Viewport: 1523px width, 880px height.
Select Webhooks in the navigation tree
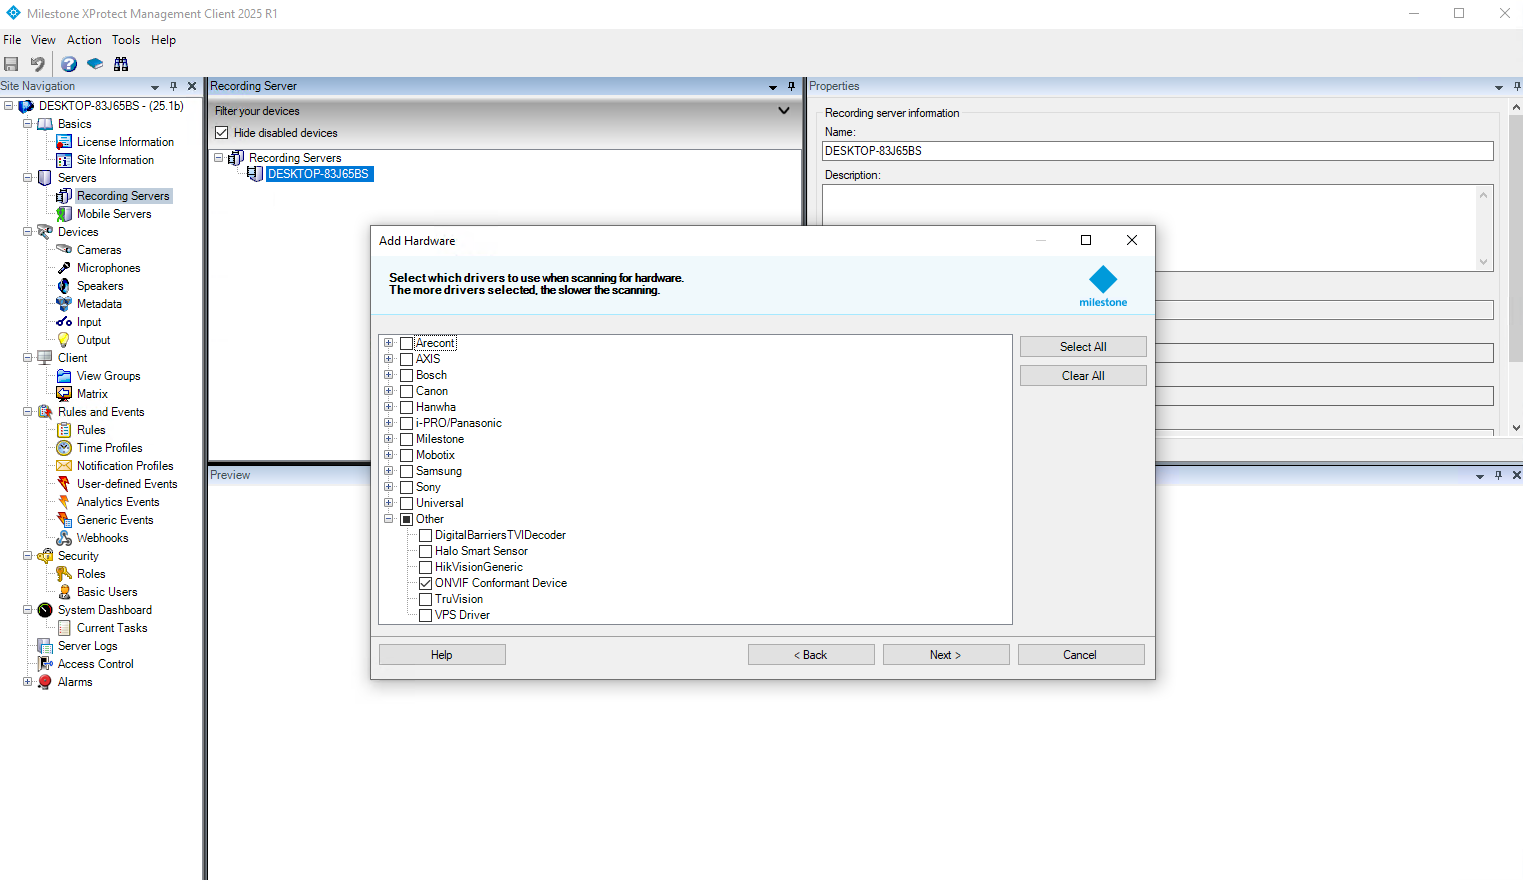click(102, 538)
